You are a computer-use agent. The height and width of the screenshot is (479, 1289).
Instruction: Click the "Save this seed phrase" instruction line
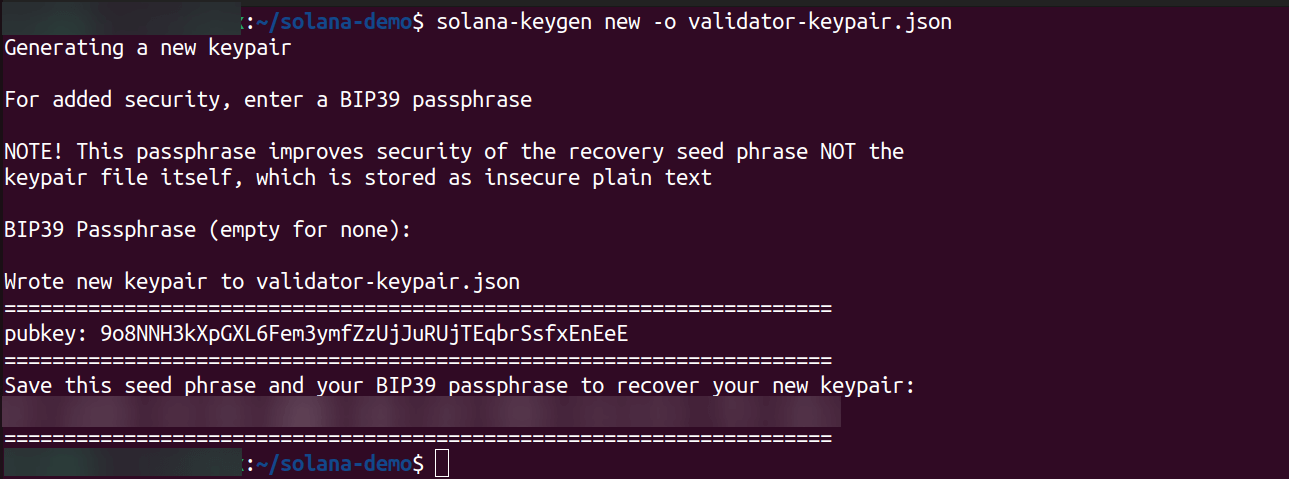[460, 385]
